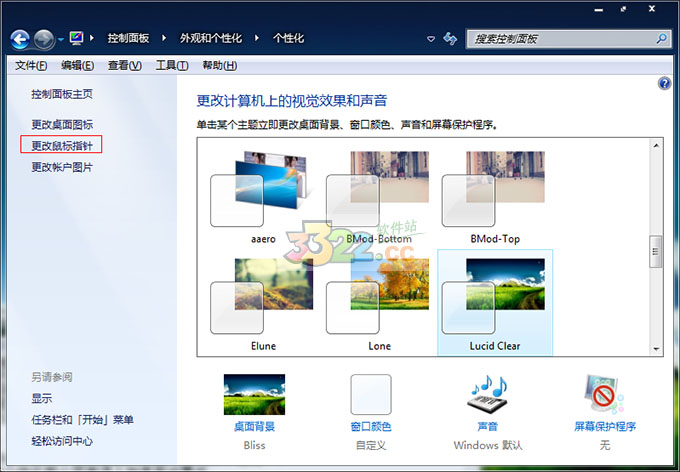This screenshot has width=680, height=472.
Task: Go to 控制面板主页
Action: (x=62, y=94)
